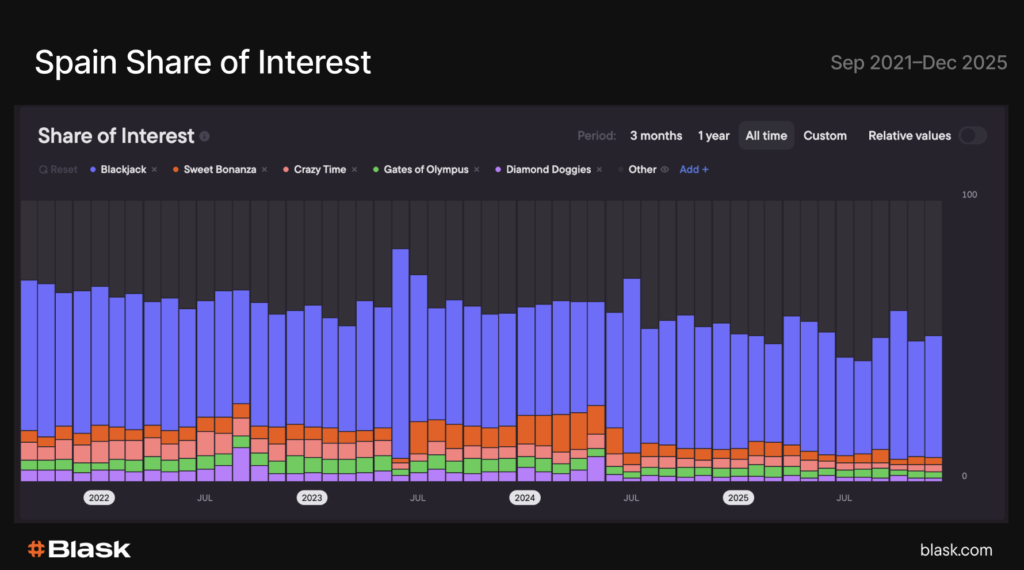Click the 2022 label on the time axis
The image size is (1024, 570).
98,497
